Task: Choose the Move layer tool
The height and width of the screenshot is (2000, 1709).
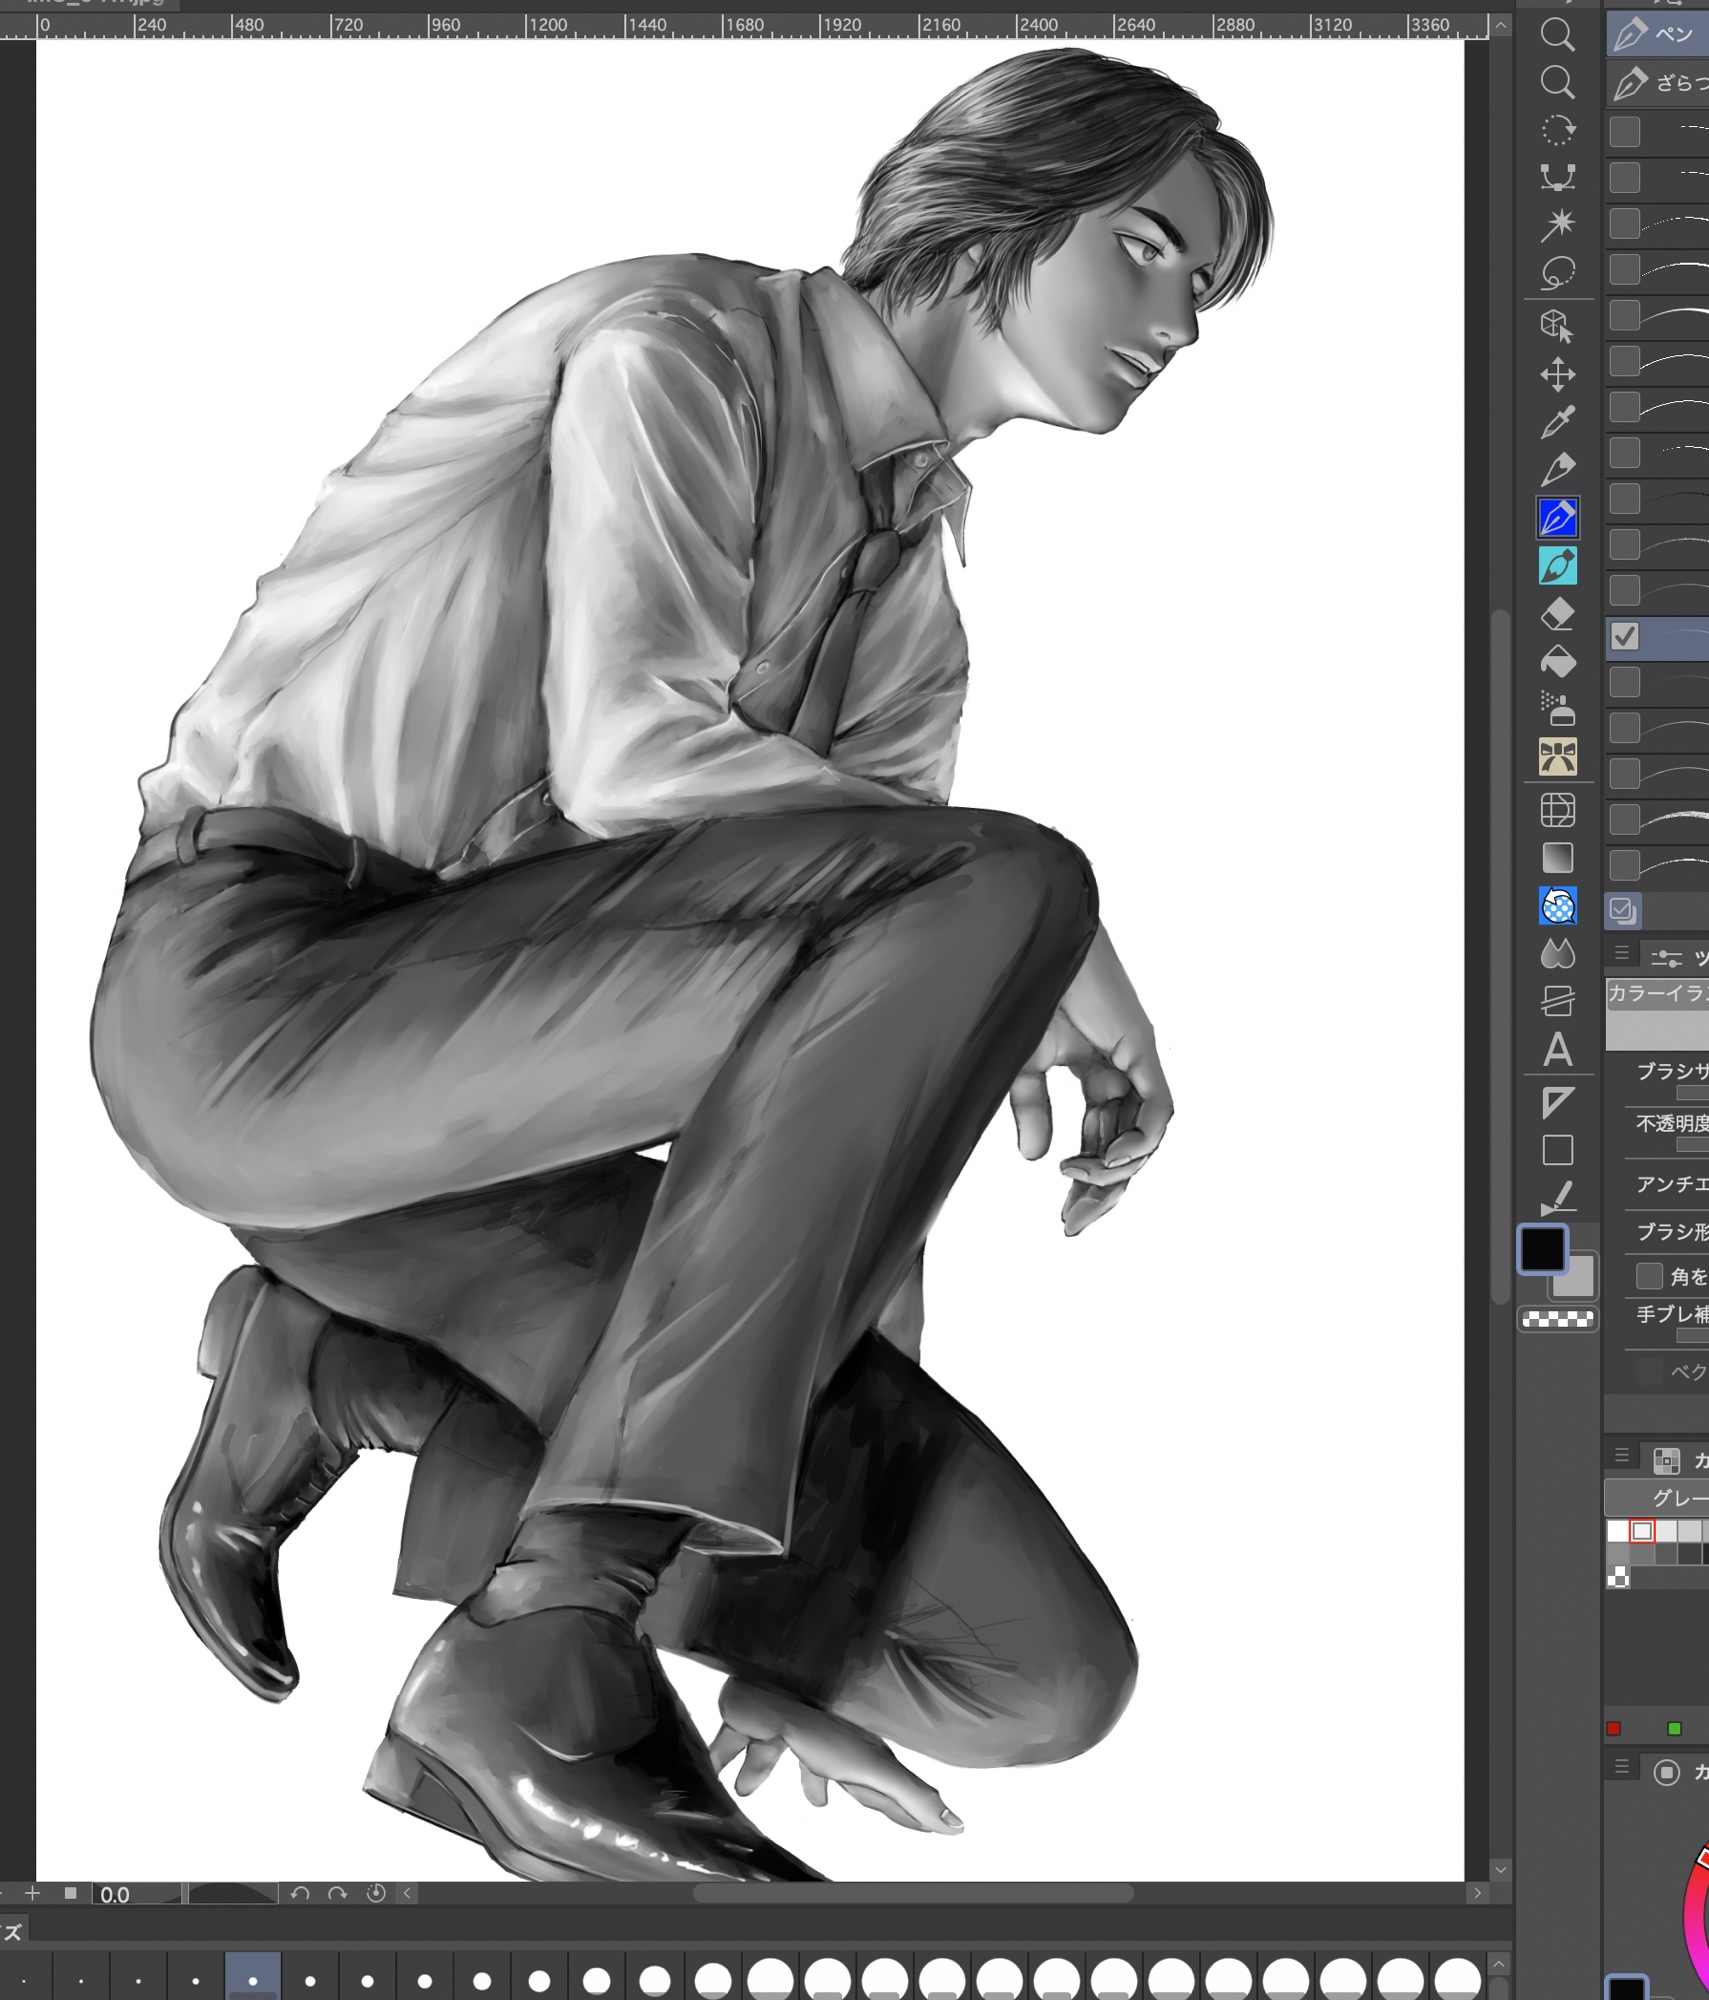Action: 1557,375
